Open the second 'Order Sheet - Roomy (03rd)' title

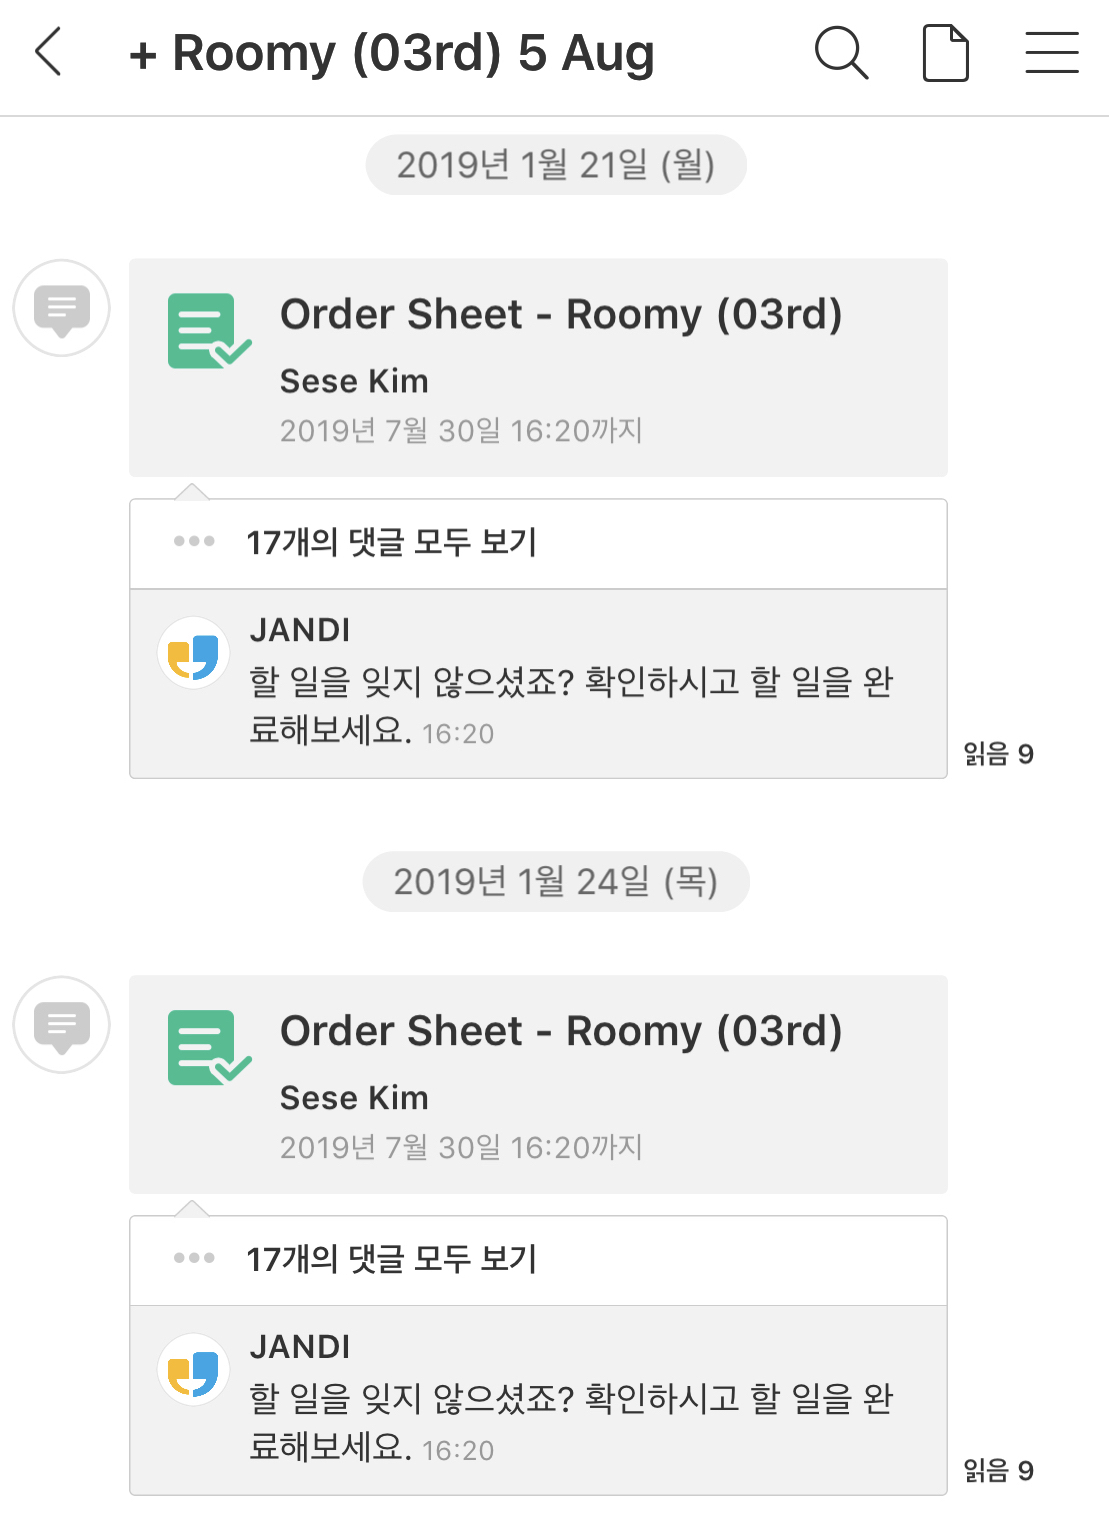tap(561, 1031)
